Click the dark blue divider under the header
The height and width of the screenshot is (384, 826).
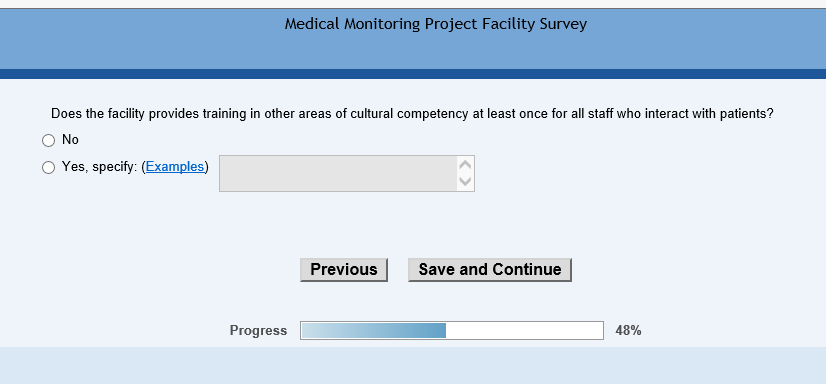413,74
